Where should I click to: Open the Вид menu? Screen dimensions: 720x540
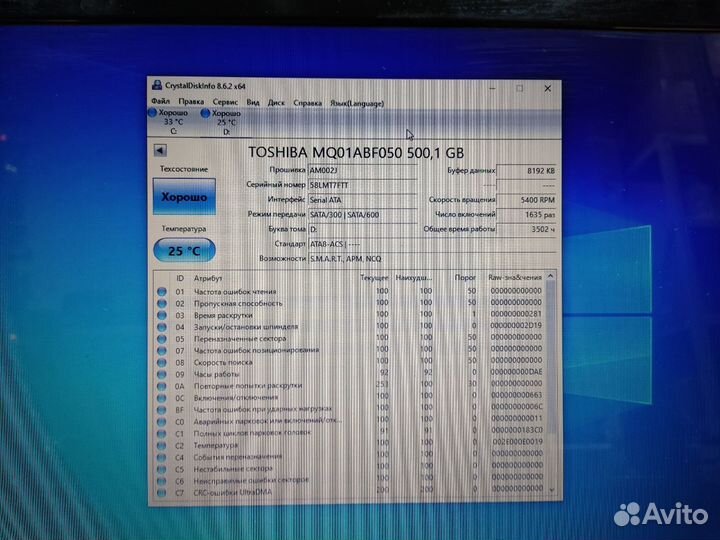click(253, 102)
